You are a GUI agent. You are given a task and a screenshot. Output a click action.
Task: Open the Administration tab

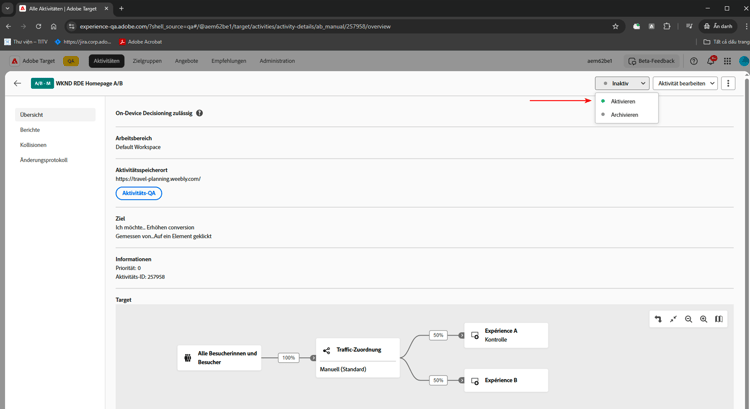277,61
